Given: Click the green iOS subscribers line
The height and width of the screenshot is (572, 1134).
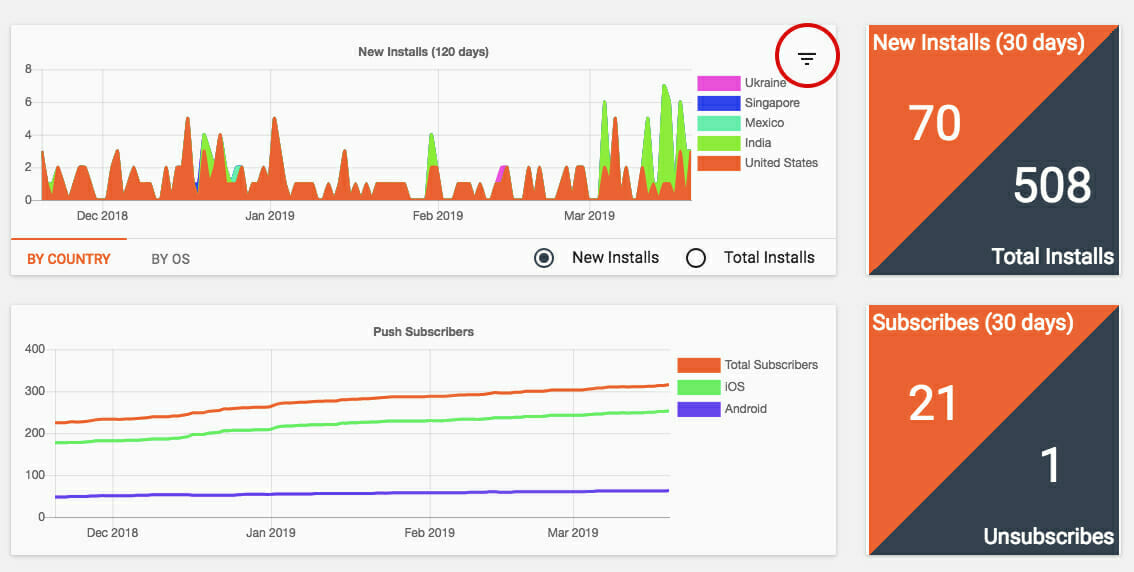Looking at the screenshot, I should pyautogui.click(x=362, y=422).
